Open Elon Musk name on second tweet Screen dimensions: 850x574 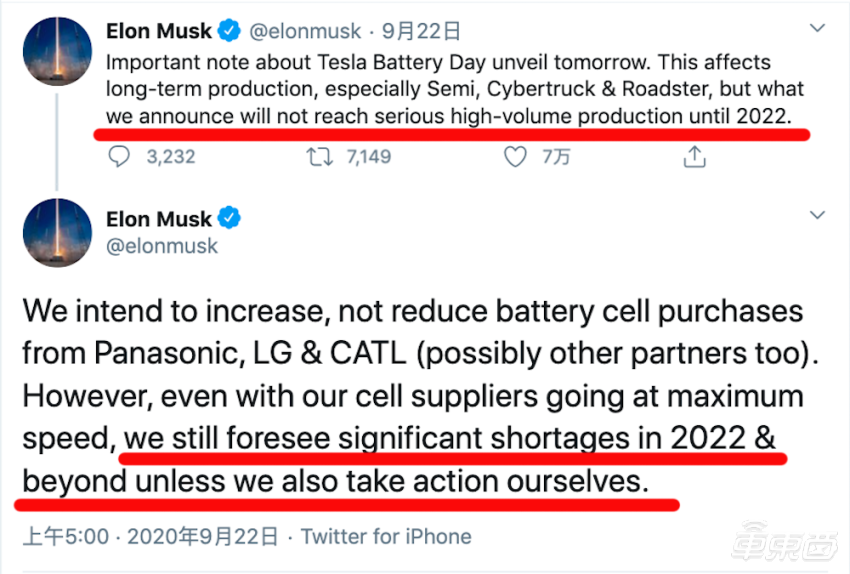click(x=159, y=219)
